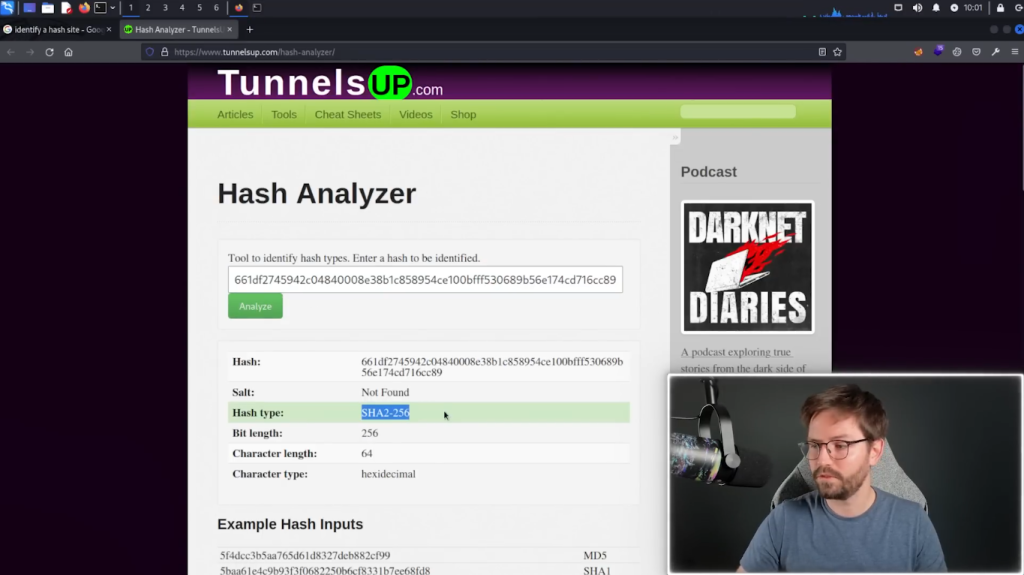Click the 10:01 clock in the panel
This screenshot has width=1024, height=575.
972,8
